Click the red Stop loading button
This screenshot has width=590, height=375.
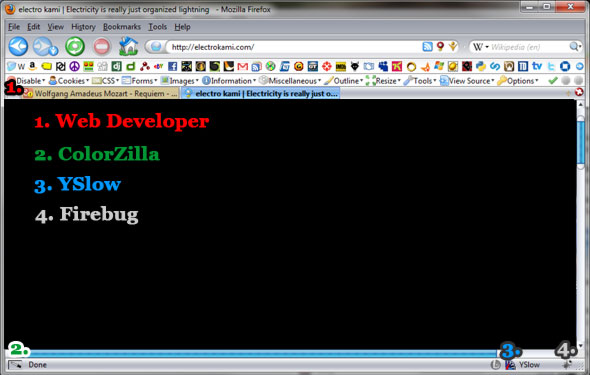[102, 47]
